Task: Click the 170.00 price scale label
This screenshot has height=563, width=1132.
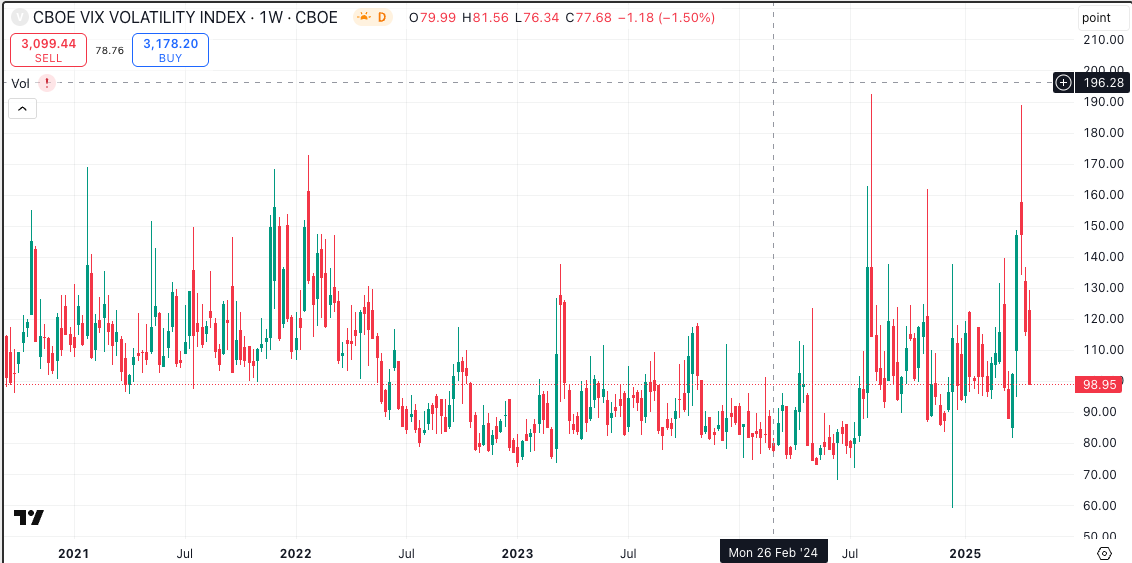Action: click(x=1102, y=164)
